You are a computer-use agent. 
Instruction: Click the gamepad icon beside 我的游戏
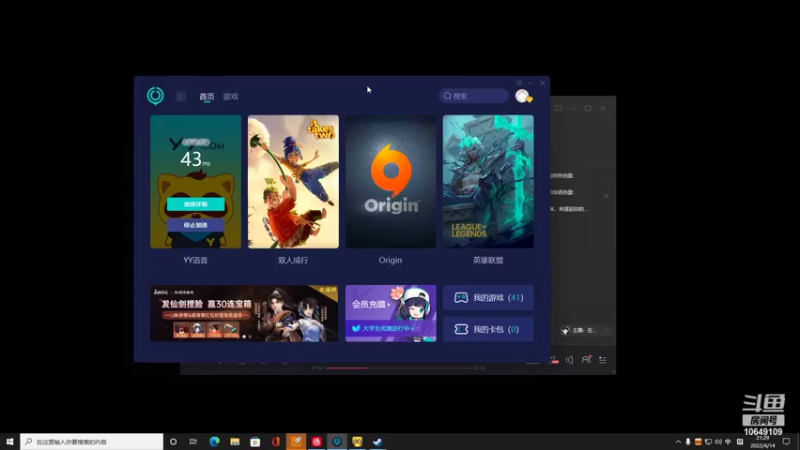(x=461, y=297)
